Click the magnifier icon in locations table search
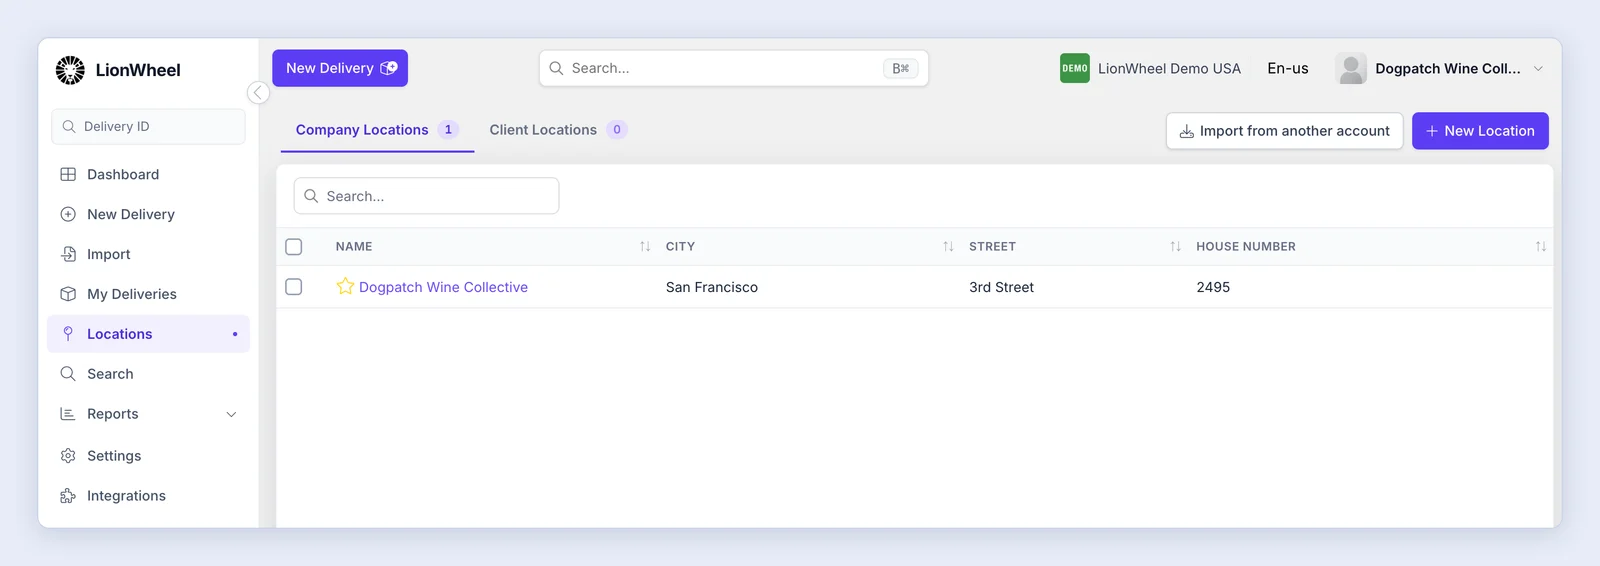Screen dimensions: 1600x566 click(x=311, y=196)
